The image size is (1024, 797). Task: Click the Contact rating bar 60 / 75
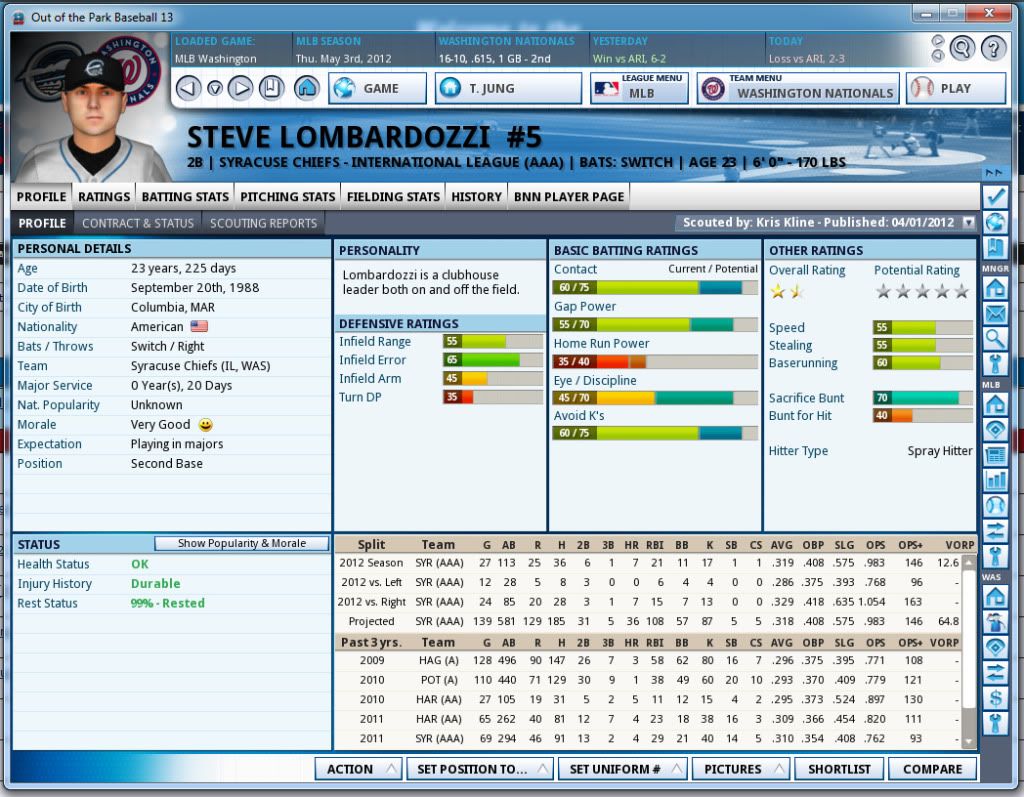pyautogui.click(x=655, y=287)
